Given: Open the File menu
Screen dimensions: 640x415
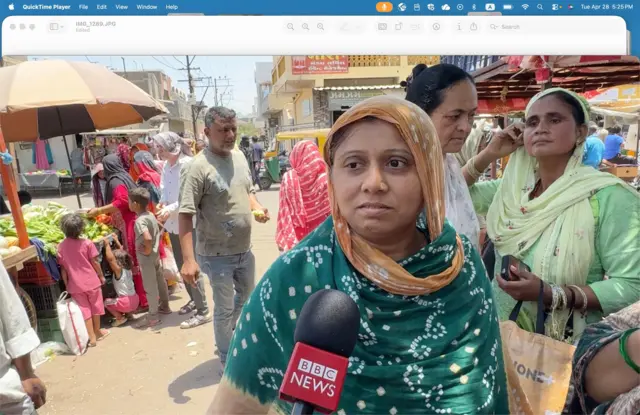Looking at the screenshot, I should 83,6.
